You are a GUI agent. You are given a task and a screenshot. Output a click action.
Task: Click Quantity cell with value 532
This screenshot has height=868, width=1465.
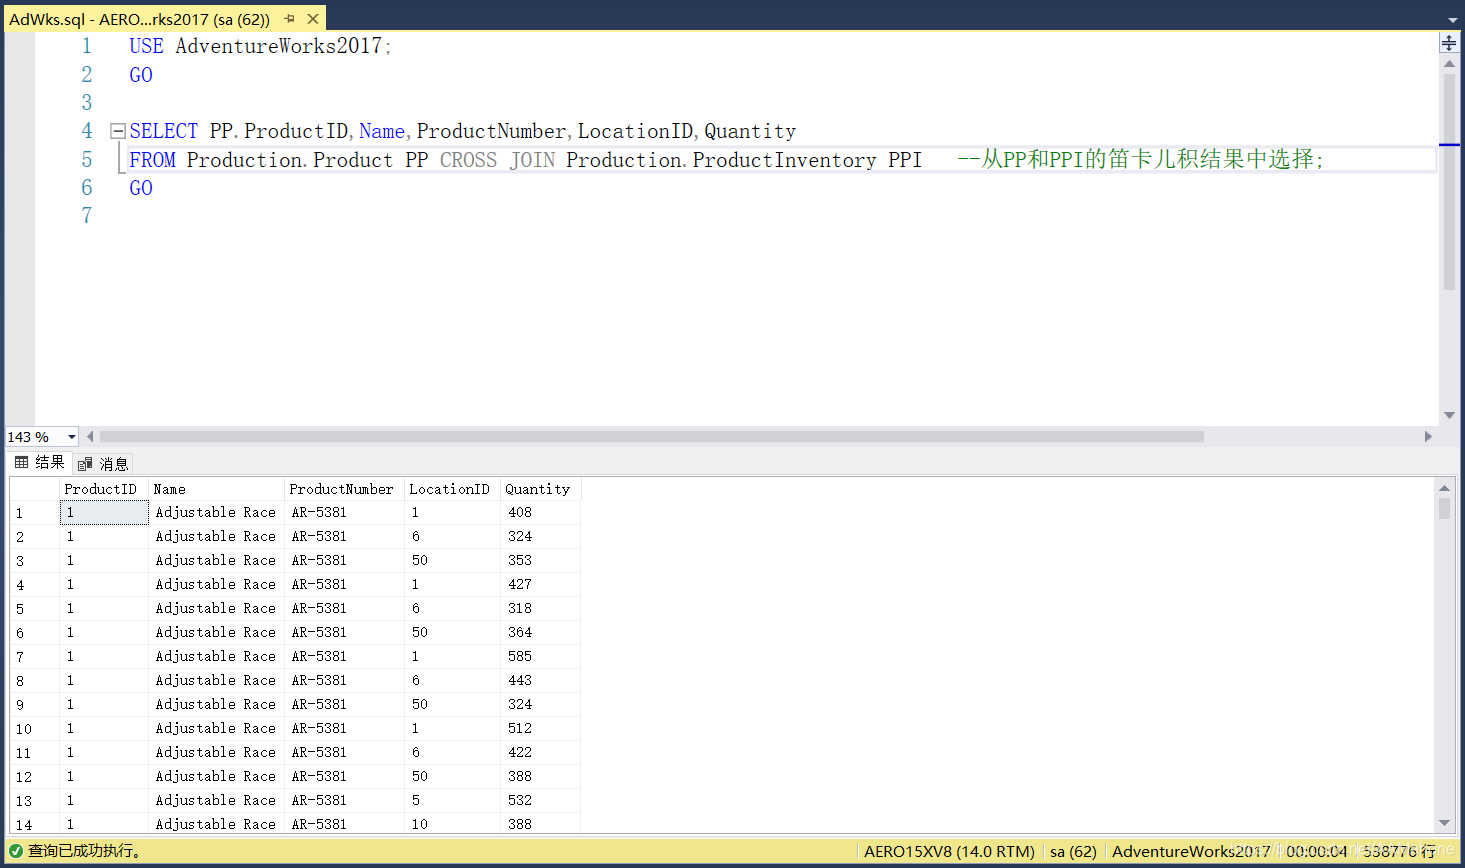pos(540,801)
